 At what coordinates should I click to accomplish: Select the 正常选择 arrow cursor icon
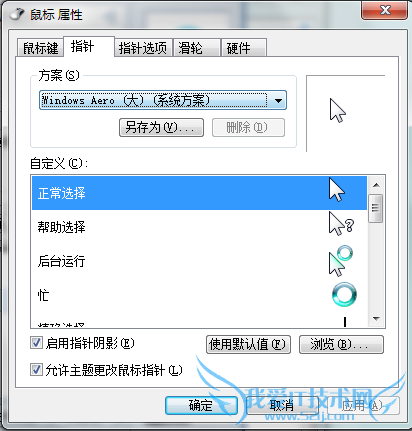point(337,190)
